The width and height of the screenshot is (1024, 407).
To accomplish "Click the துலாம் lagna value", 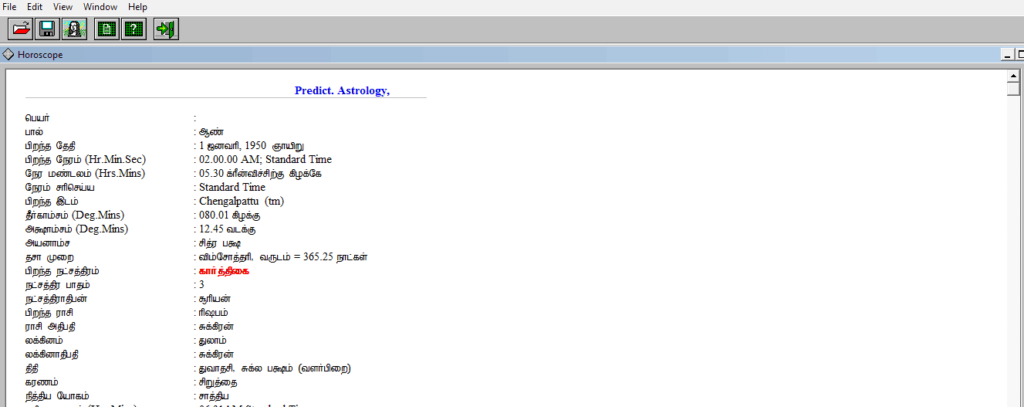I will (213, 340).
